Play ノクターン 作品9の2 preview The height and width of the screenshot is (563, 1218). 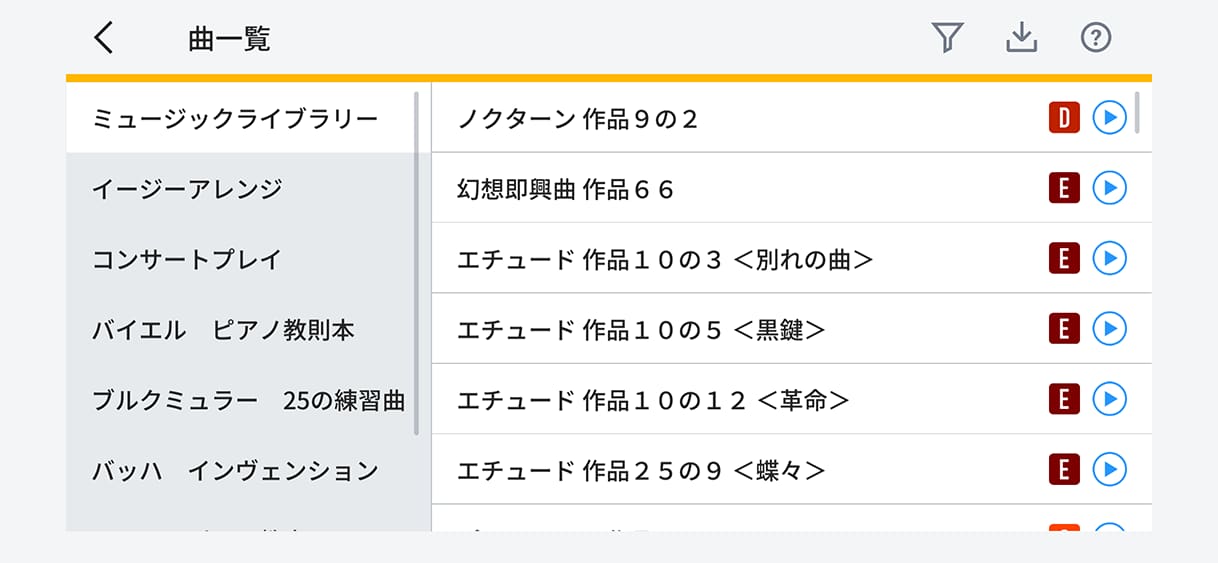(1109, 118)
